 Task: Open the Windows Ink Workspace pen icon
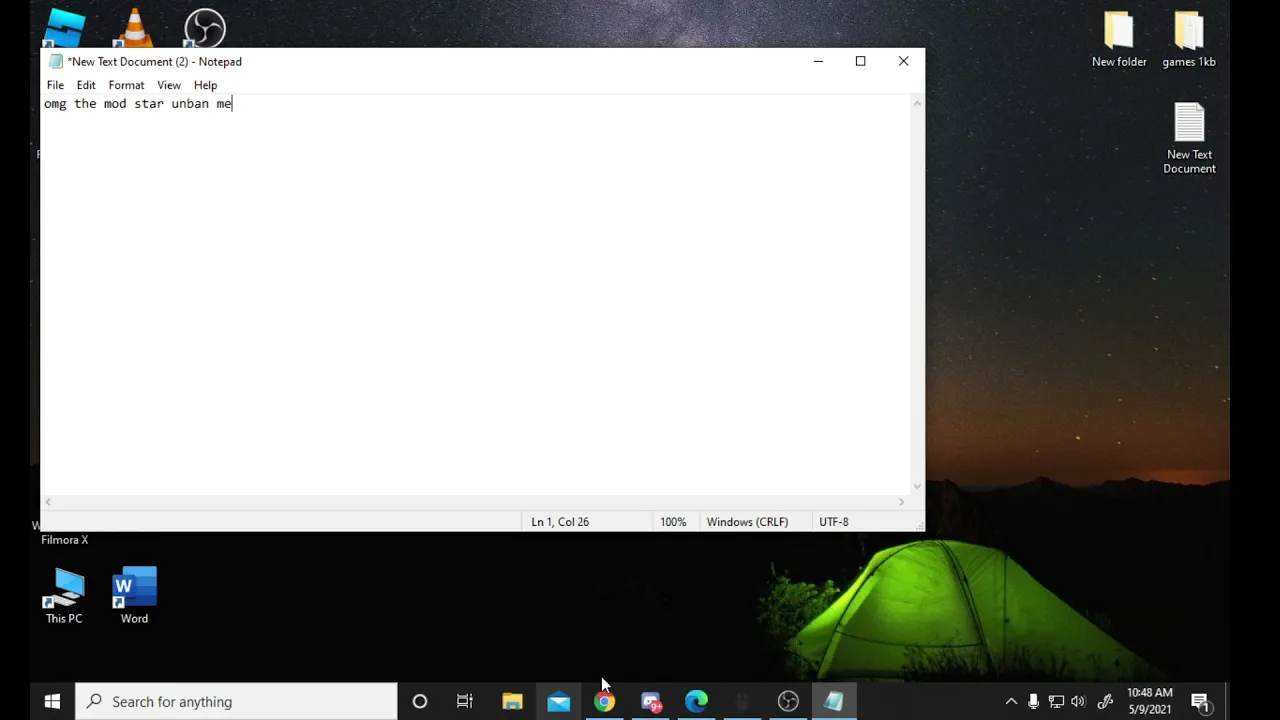[1105, 702]
